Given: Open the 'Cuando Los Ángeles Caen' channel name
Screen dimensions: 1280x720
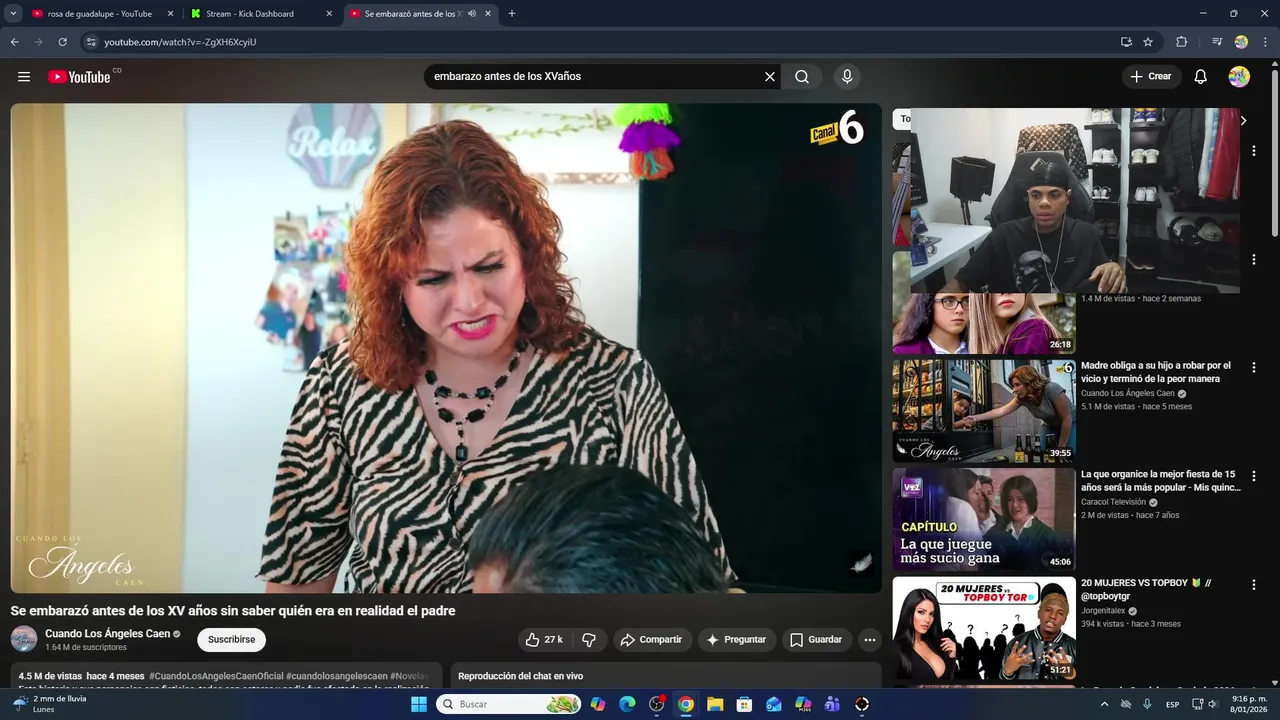Looking at the screenshot, I should click(x=107, y=634).
